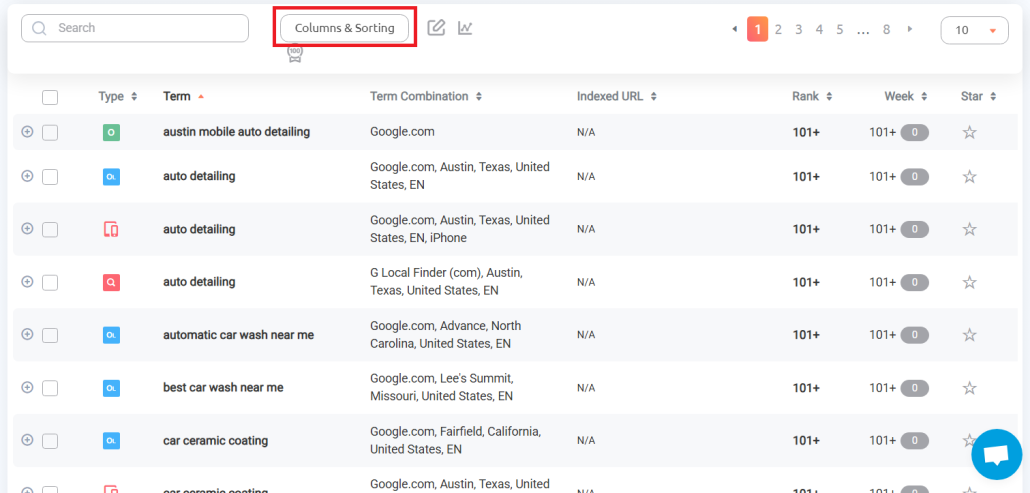Expand the car ceramic coating Fairfield row
The width and height of the screenshot is (1030, 493).
point(27,439)
